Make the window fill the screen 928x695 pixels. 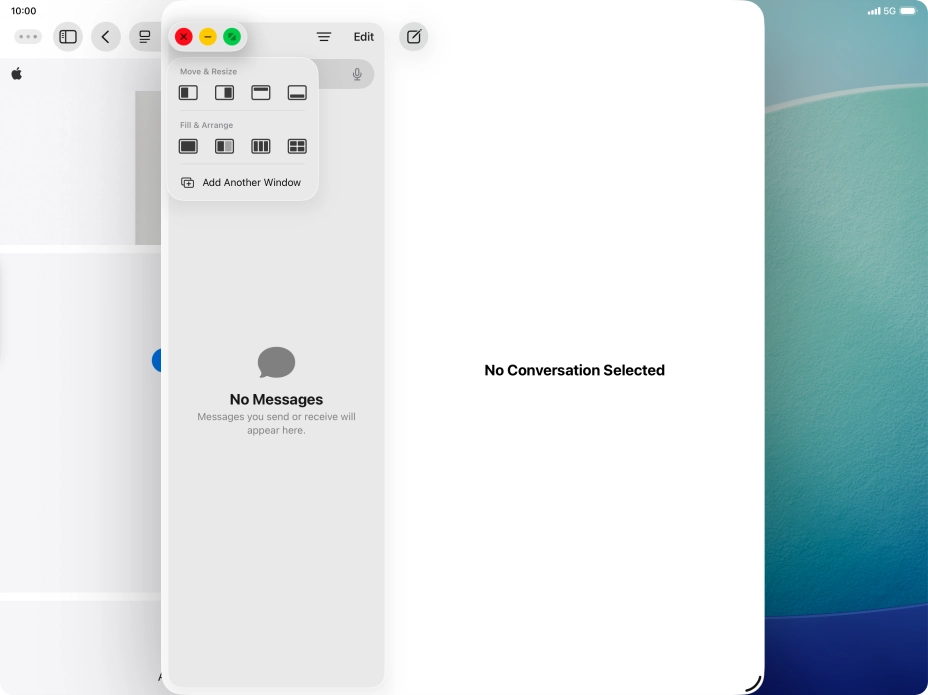pyautogui.click(x=187, y=146)
